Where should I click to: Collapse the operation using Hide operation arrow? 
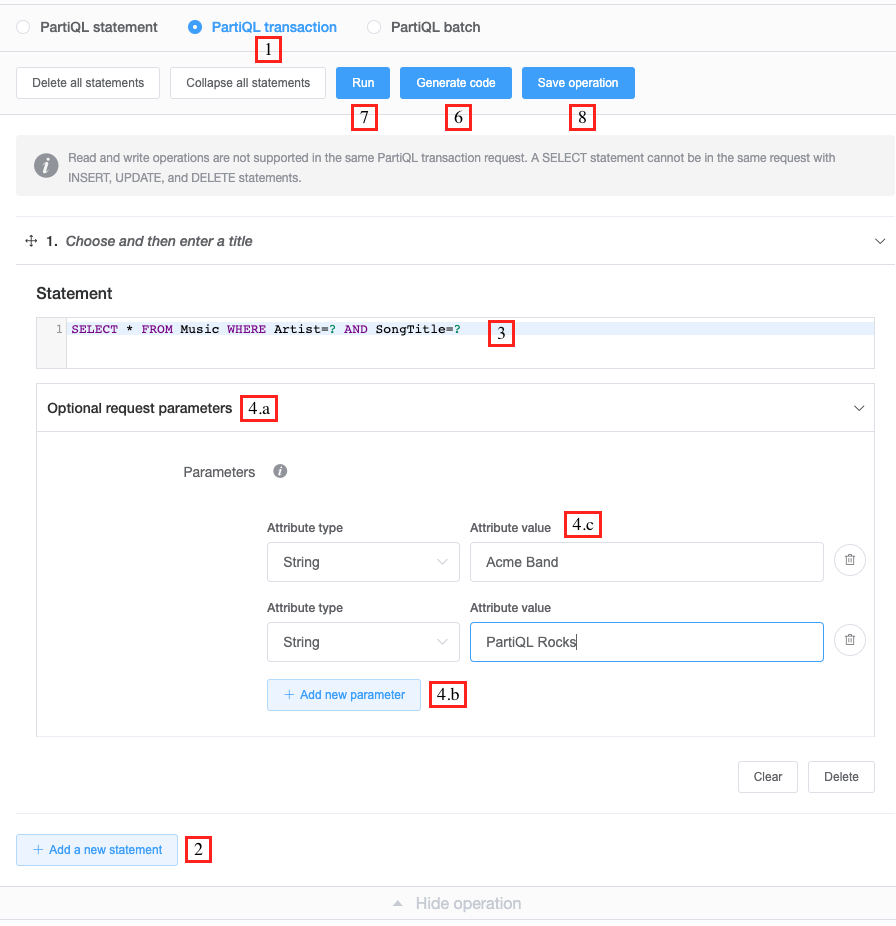pyautogui.click(x=398, y=903)
